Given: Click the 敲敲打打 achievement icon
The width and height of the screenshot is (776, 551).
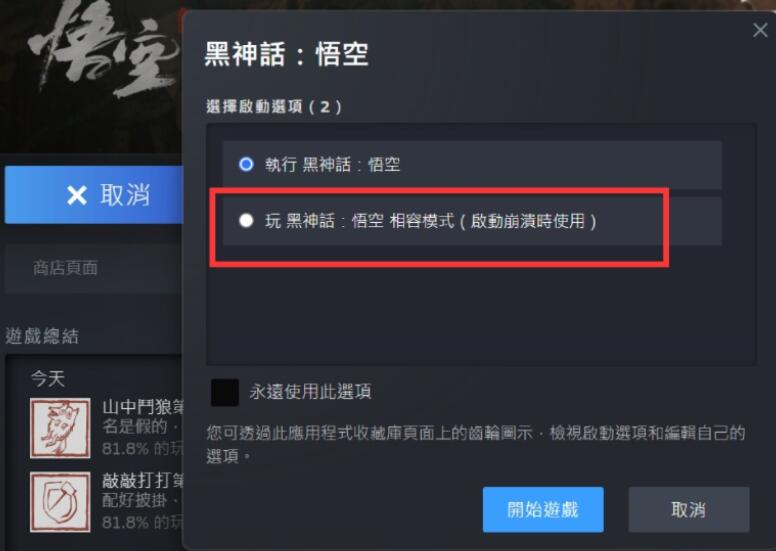Looking at the screenshot, I should pos(60,502).
